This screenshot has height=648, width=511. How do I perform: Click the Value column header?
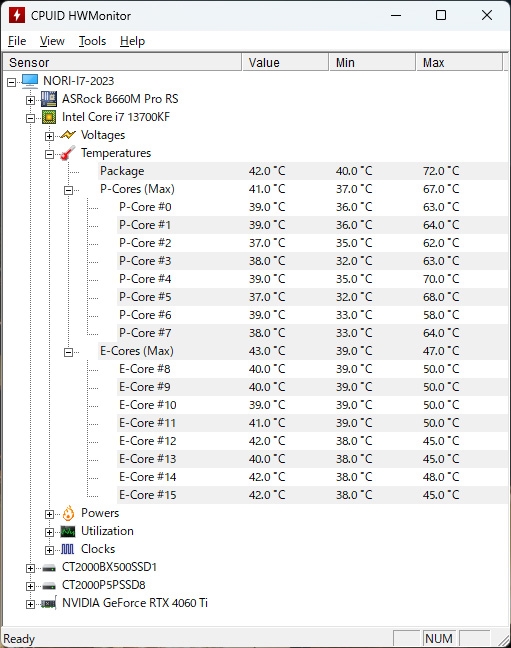(x=285, y=62)
